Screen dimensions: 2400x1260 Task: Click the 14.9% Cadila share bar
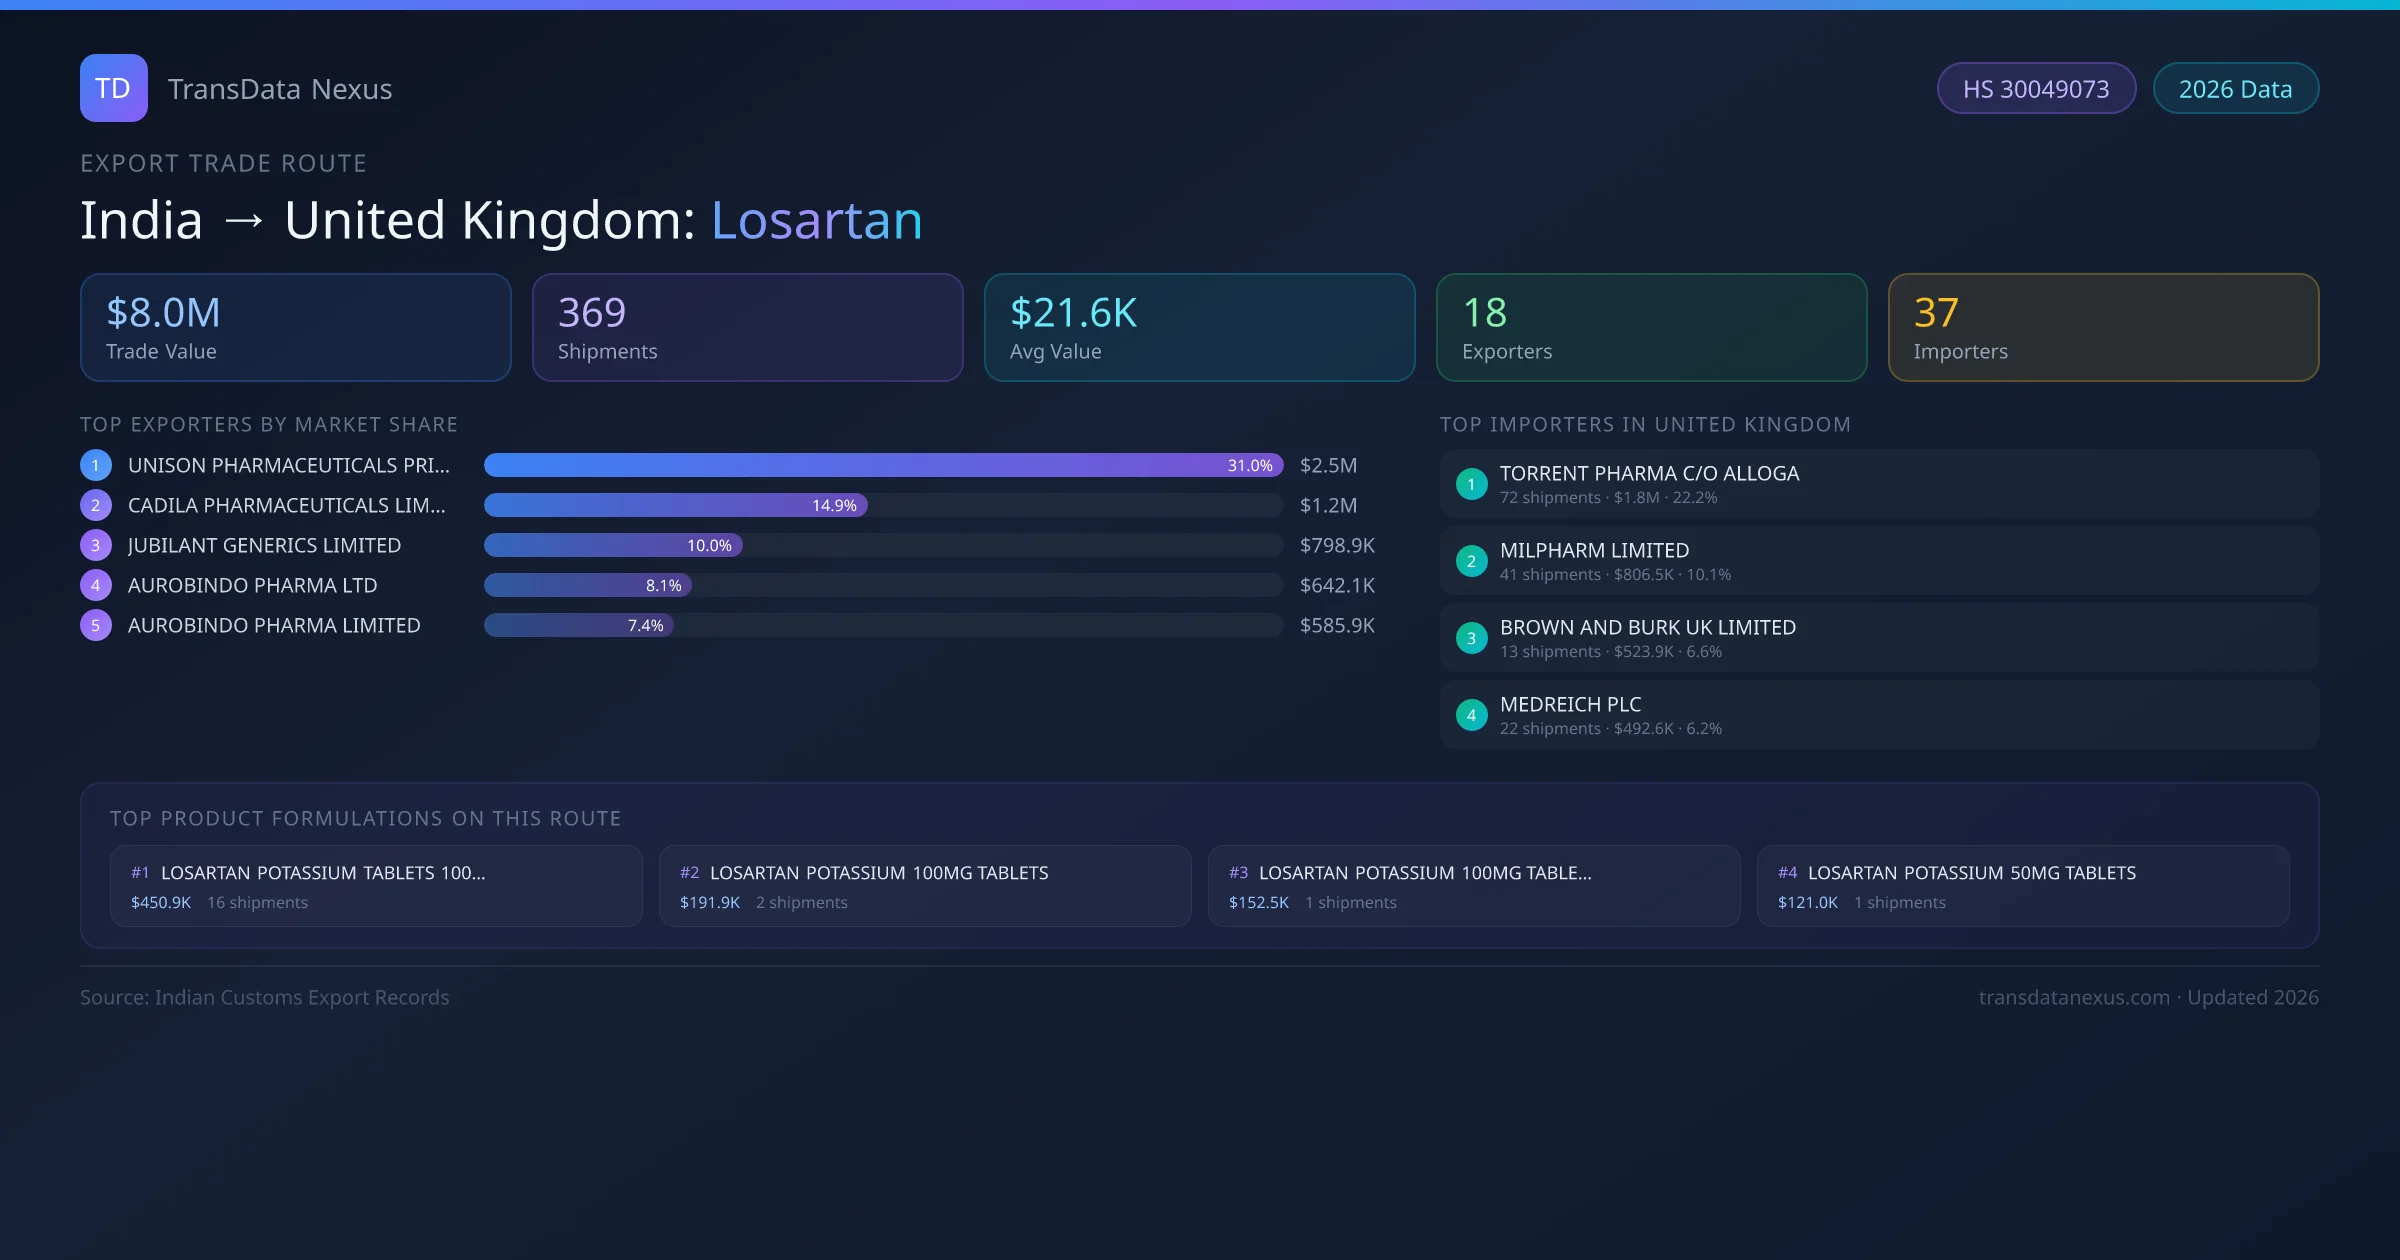(675, 505)
